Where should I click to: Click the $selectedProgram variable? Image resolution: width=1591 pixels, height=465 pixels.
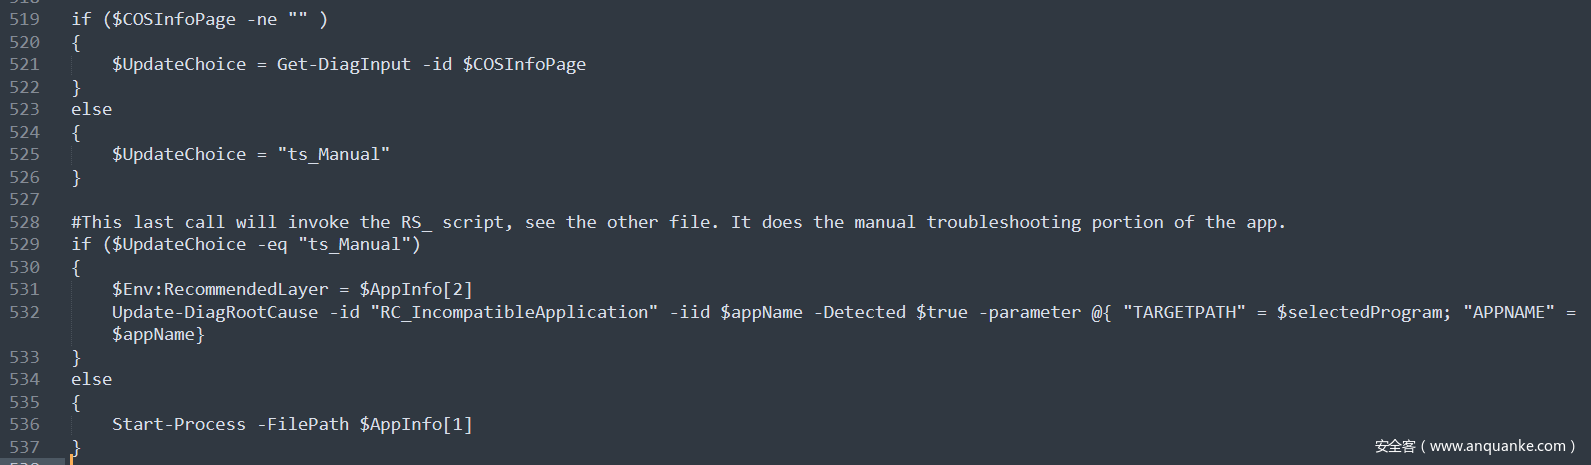click(1363, 312)
